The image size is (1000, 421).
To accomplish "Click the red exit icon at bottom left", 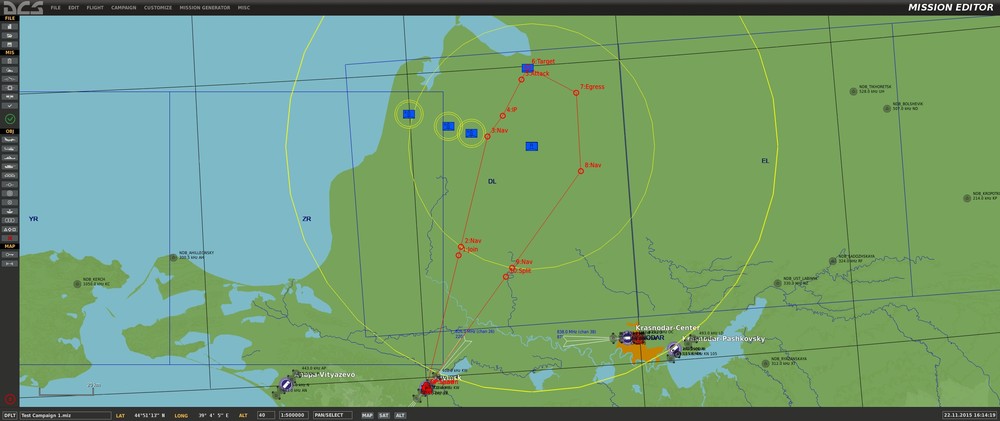I will [10, 399].
